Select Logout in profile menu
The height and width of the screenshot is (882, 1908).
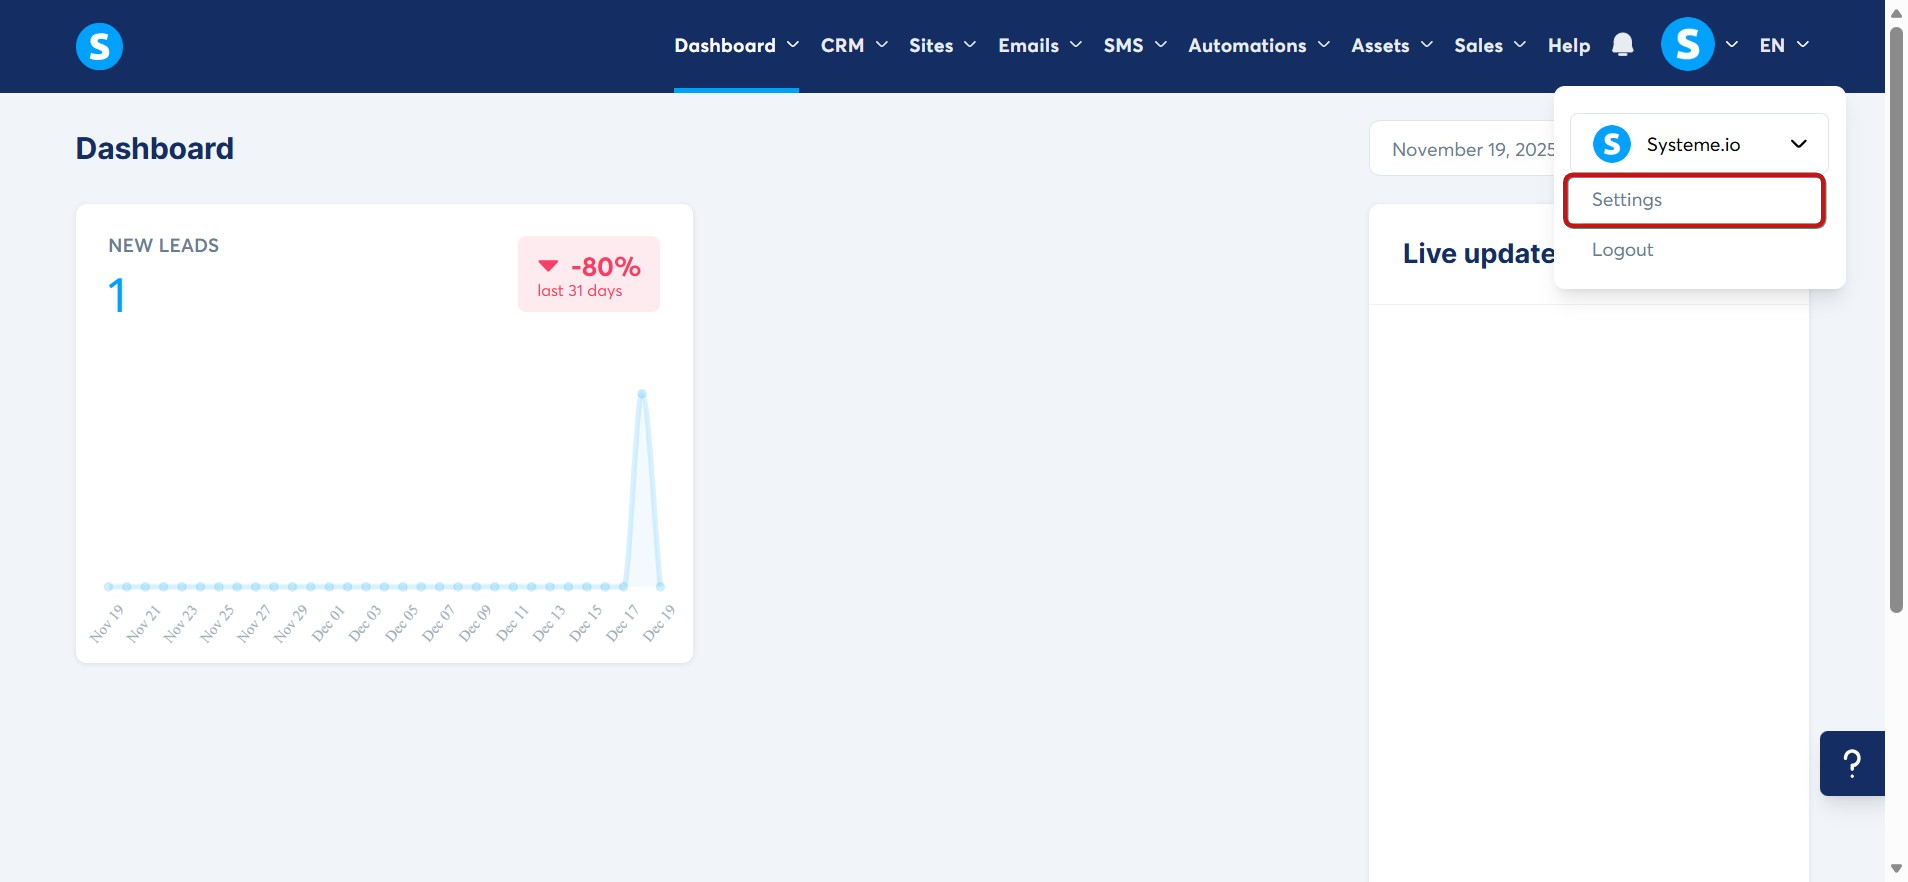tap(1622, 250)
